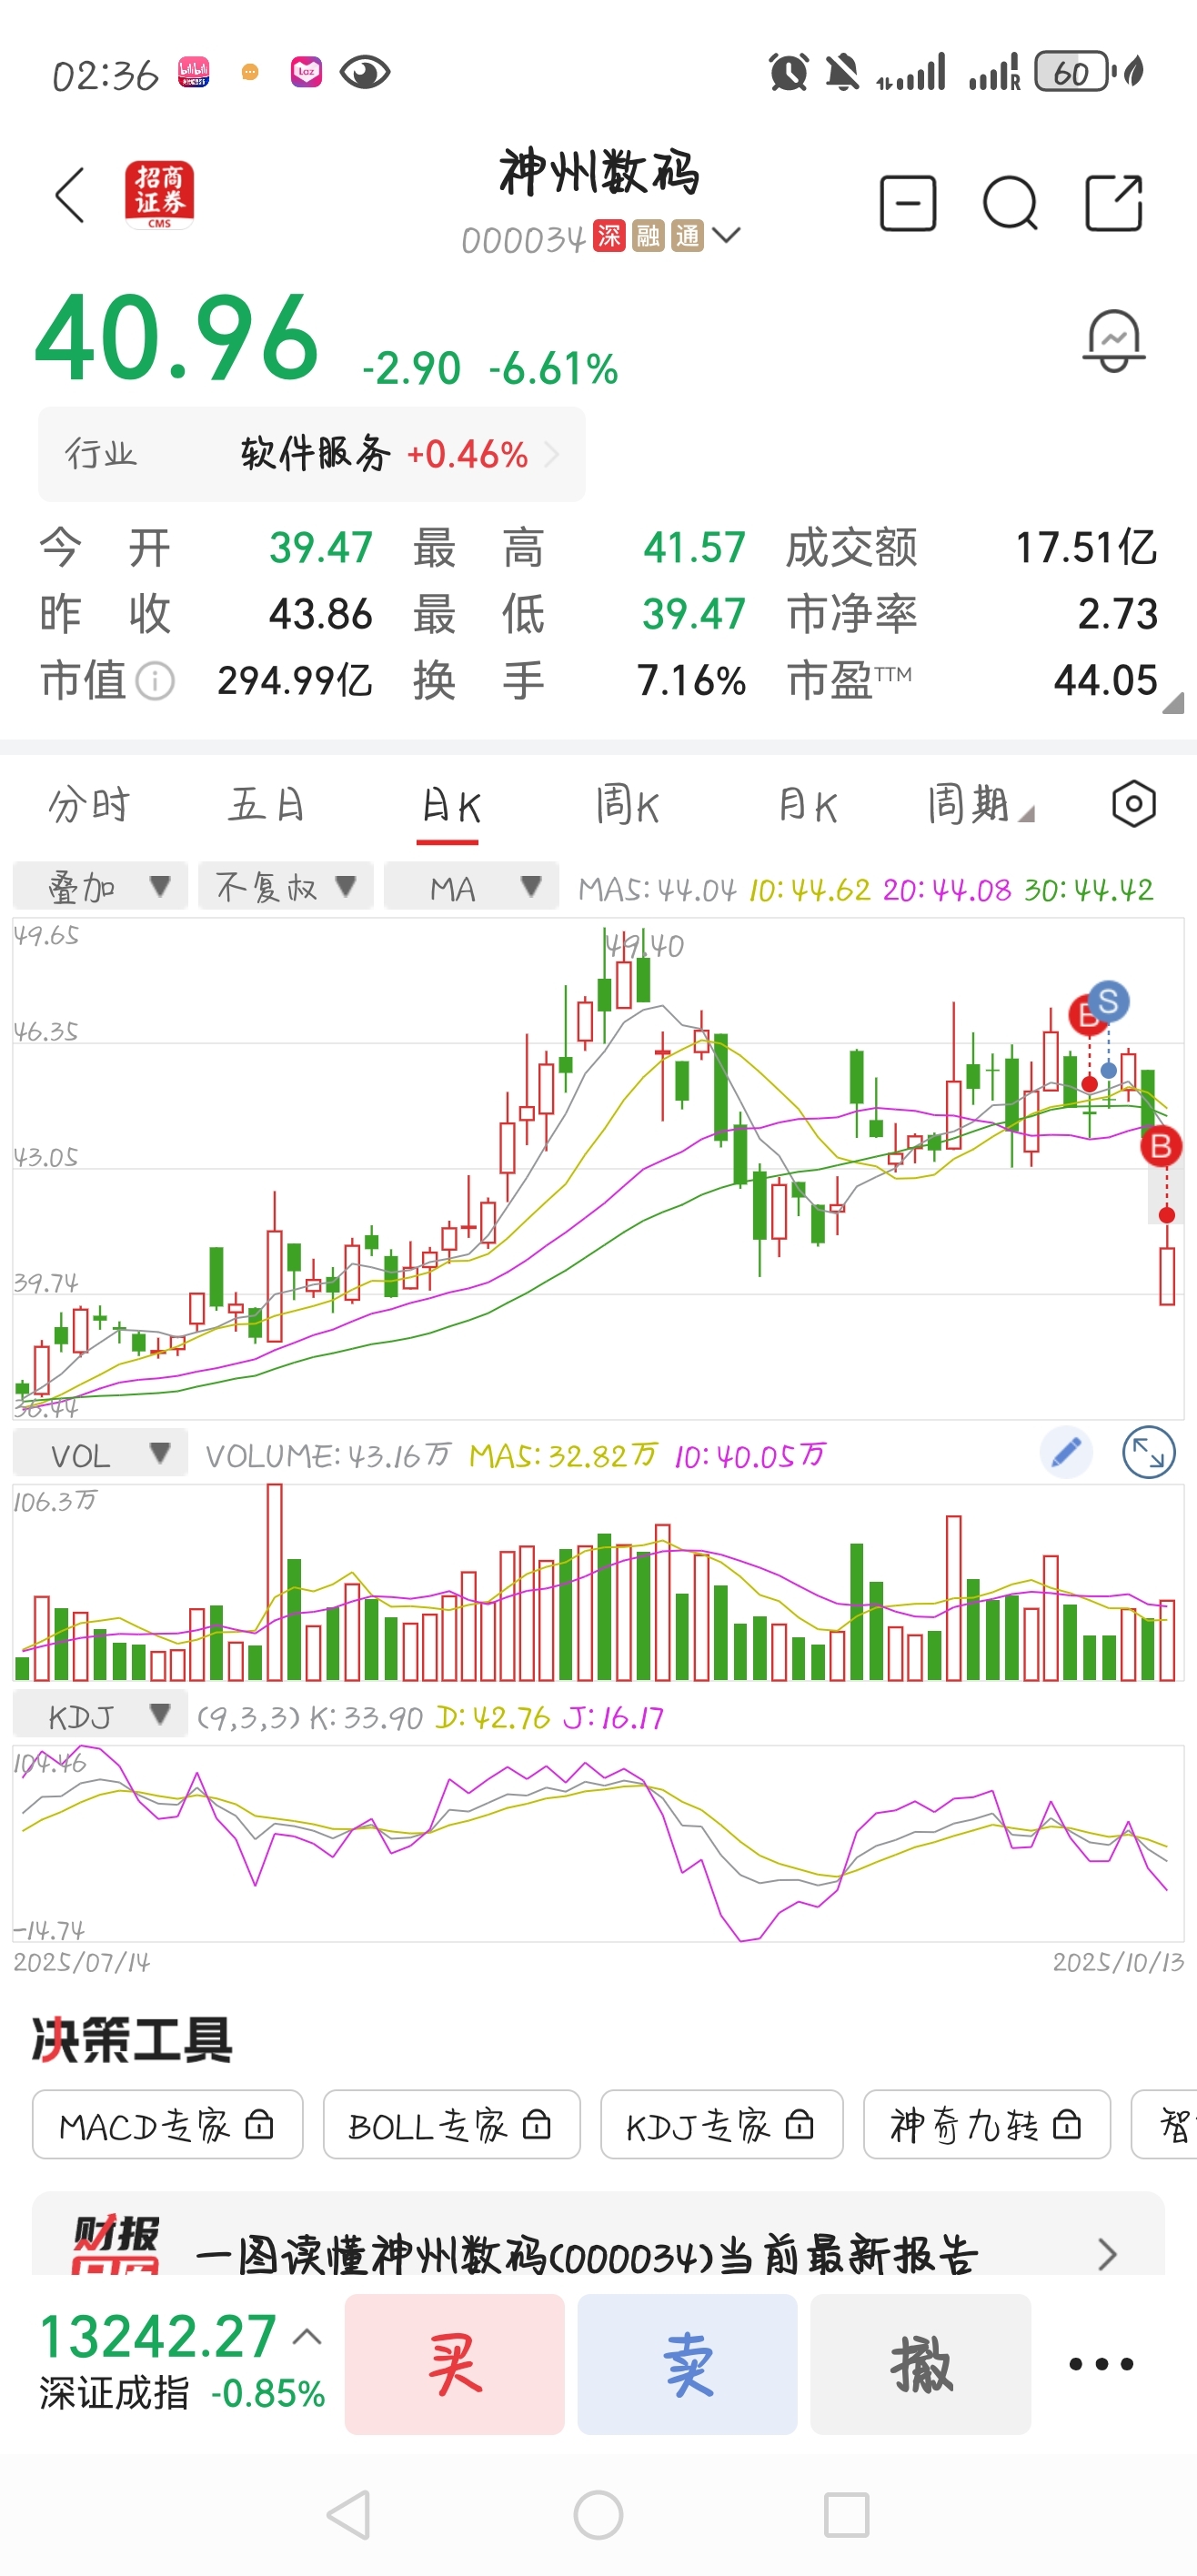Tap the 成交额 17.51亿 value
Image resolution: width=1197 pixels, height=2576 pixels.
pos(1086,548)
